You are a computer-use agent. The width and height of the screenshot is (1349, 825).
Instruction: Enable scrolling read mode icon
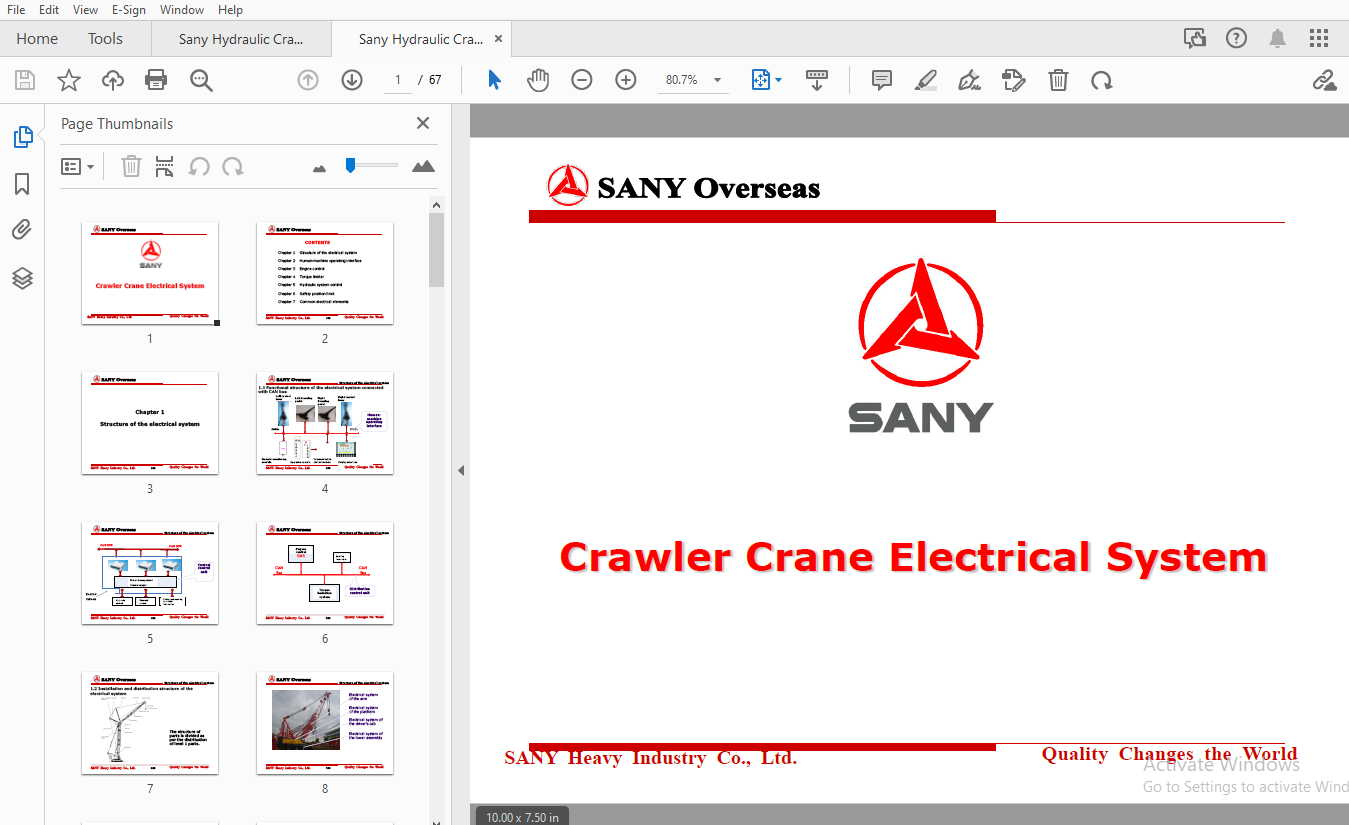click(817, 80)
